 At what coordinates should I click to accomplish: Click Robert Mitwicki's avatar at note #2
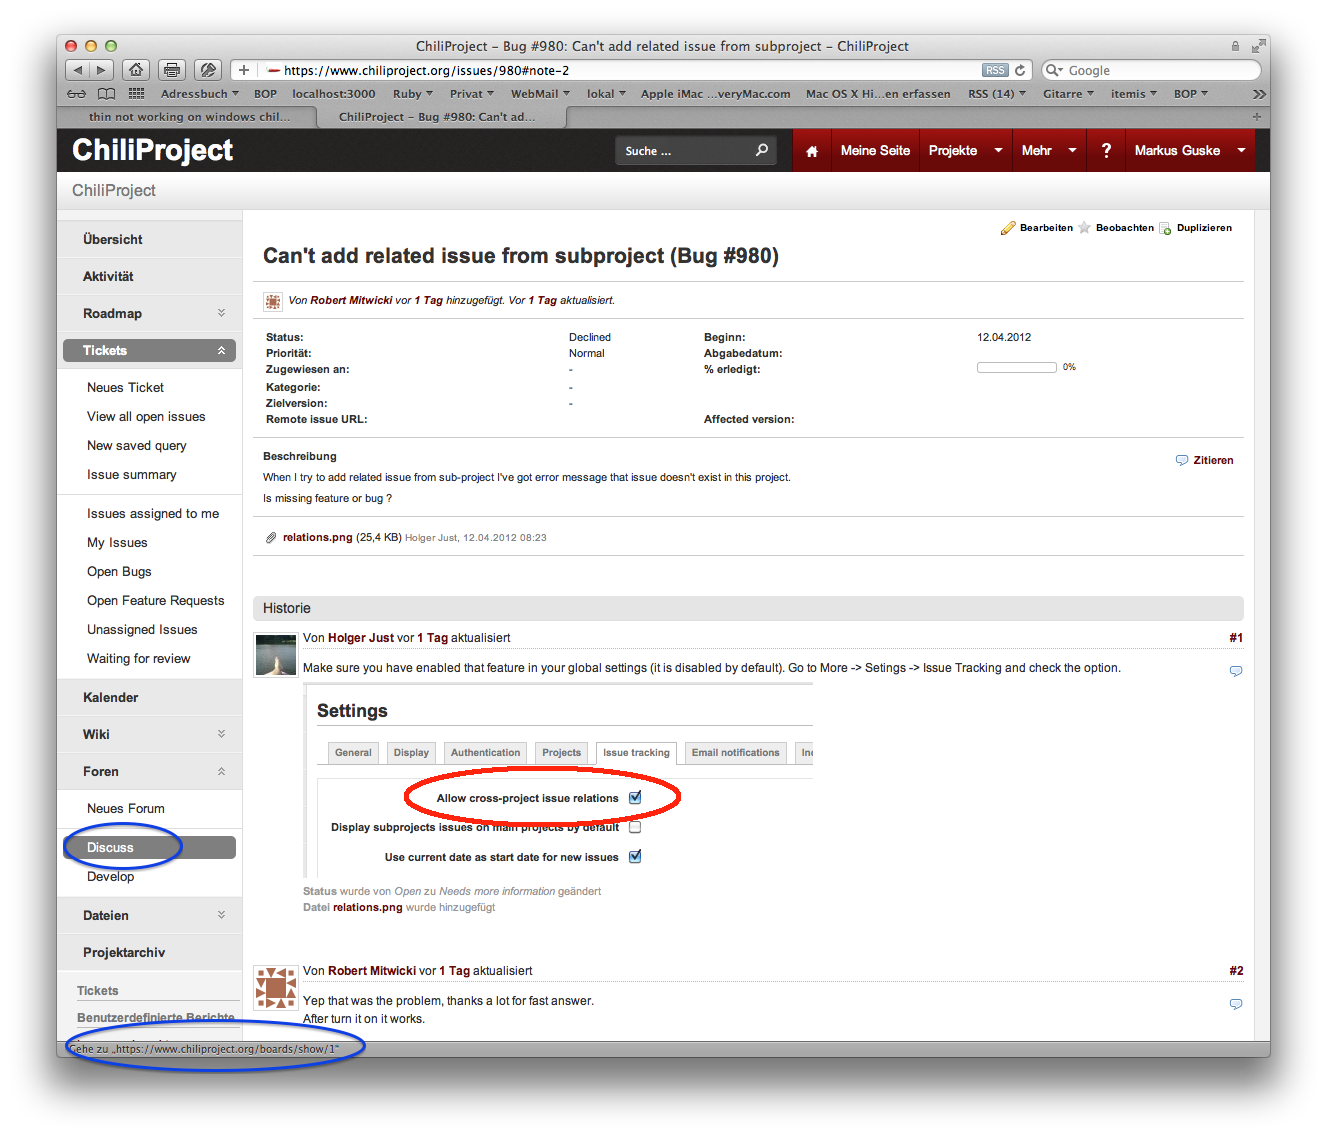275,988
